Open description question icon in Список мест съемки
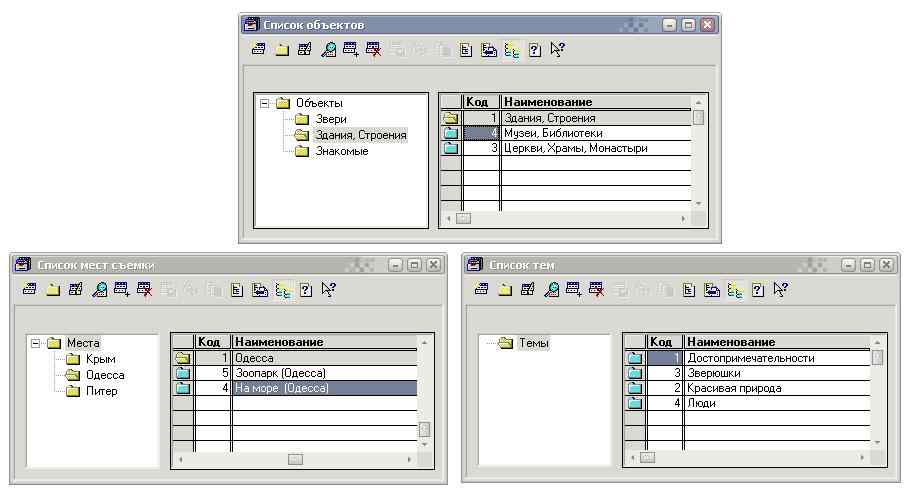The width and height of the screenshot is (910, 494). (x=306, y=289)
